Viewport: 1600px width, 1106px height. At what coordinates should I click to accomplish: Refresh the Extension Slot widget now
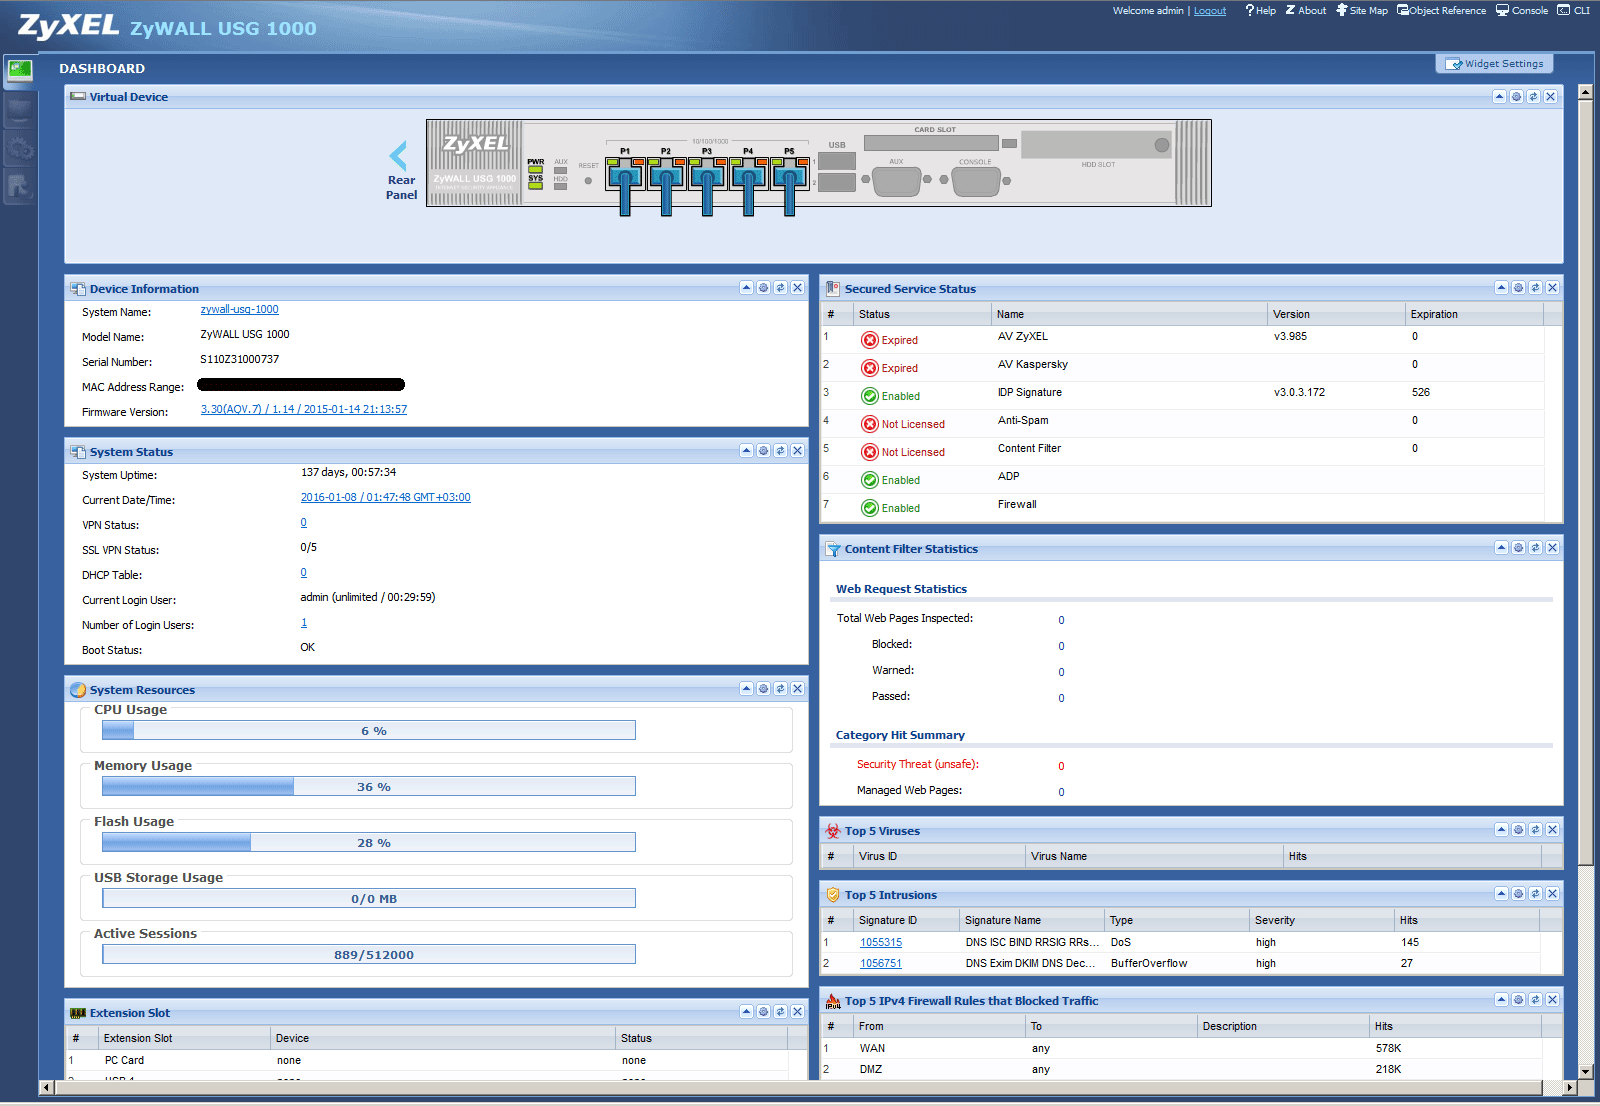pos(781,1012)
